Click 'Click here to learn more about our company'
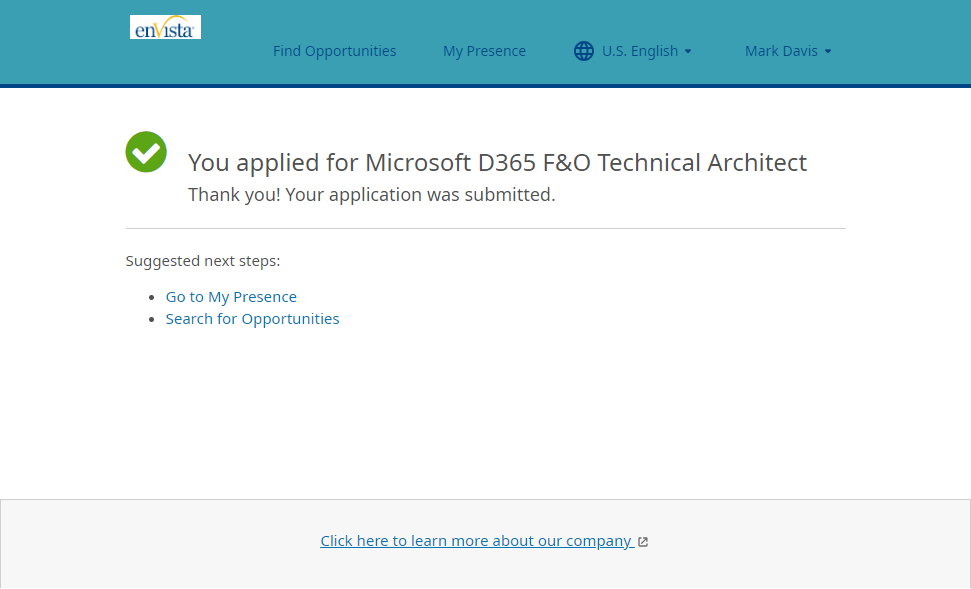Screen dimensions: 971x589 coord(475,541)
